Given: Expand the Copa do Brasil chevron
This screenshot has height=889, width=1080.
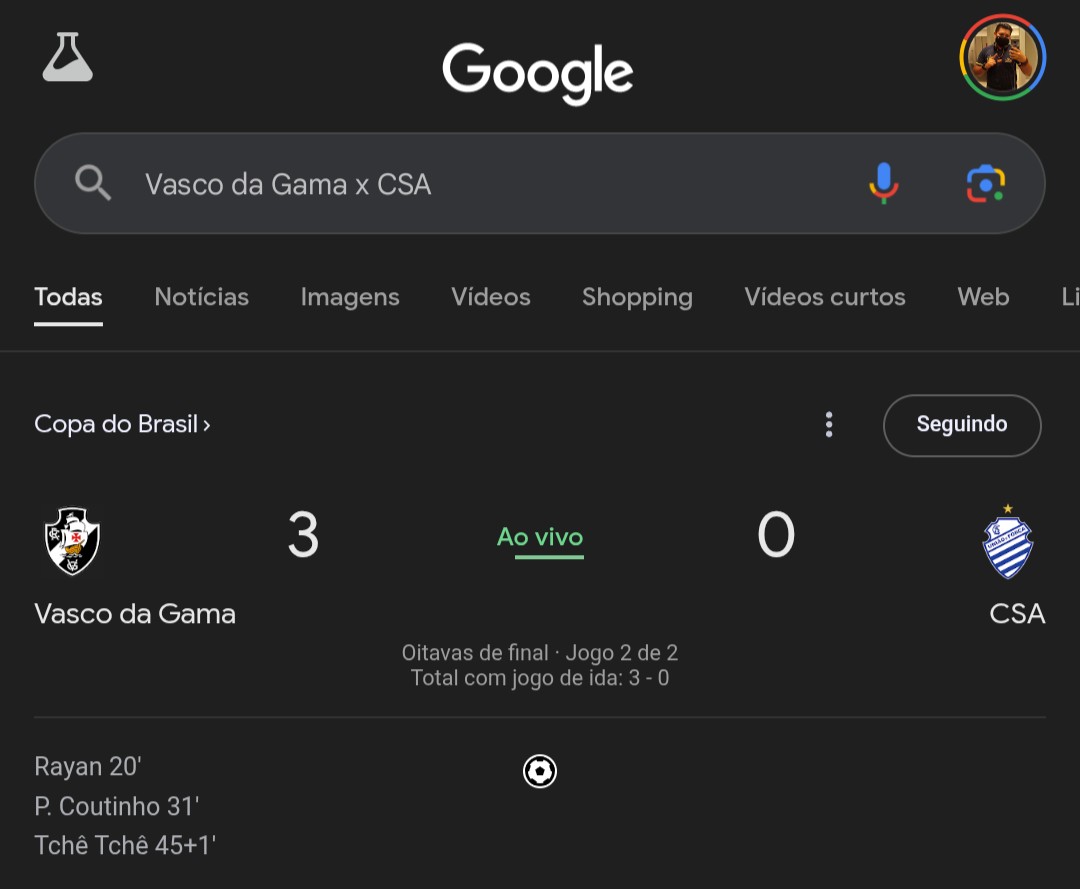Looking at the screenshot, I should click(207, 425).
